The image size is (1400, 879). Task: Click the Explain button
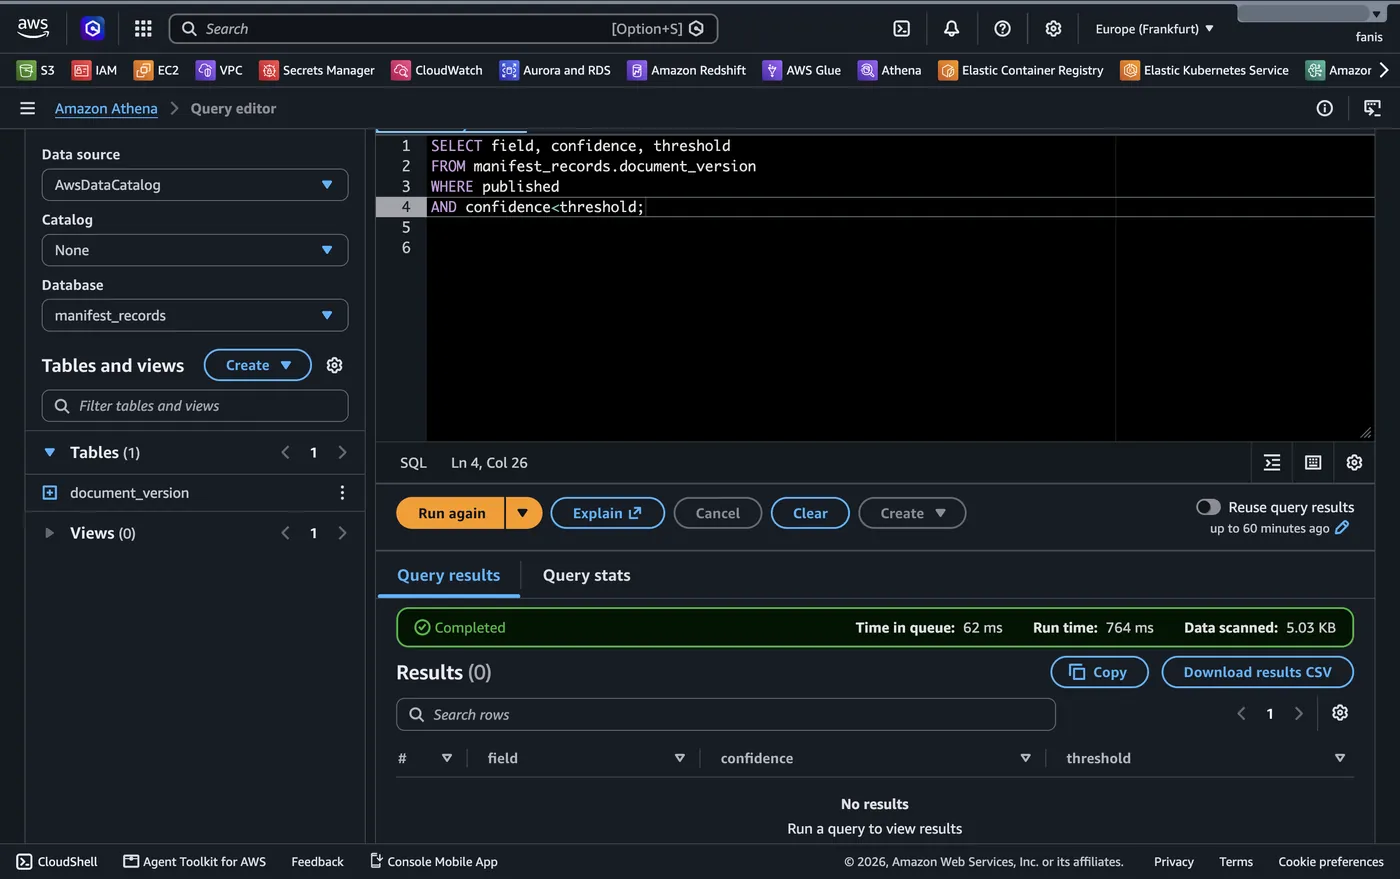point(607,513)
